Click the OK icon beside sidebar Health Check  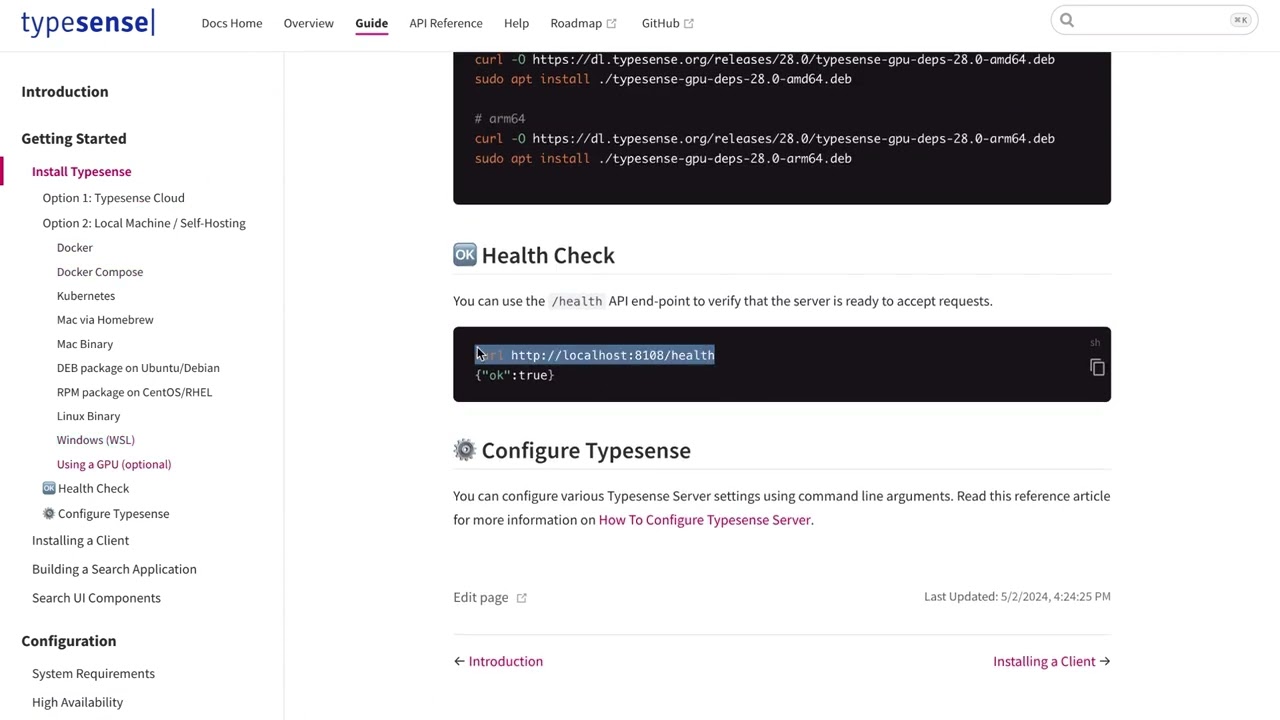49,488
